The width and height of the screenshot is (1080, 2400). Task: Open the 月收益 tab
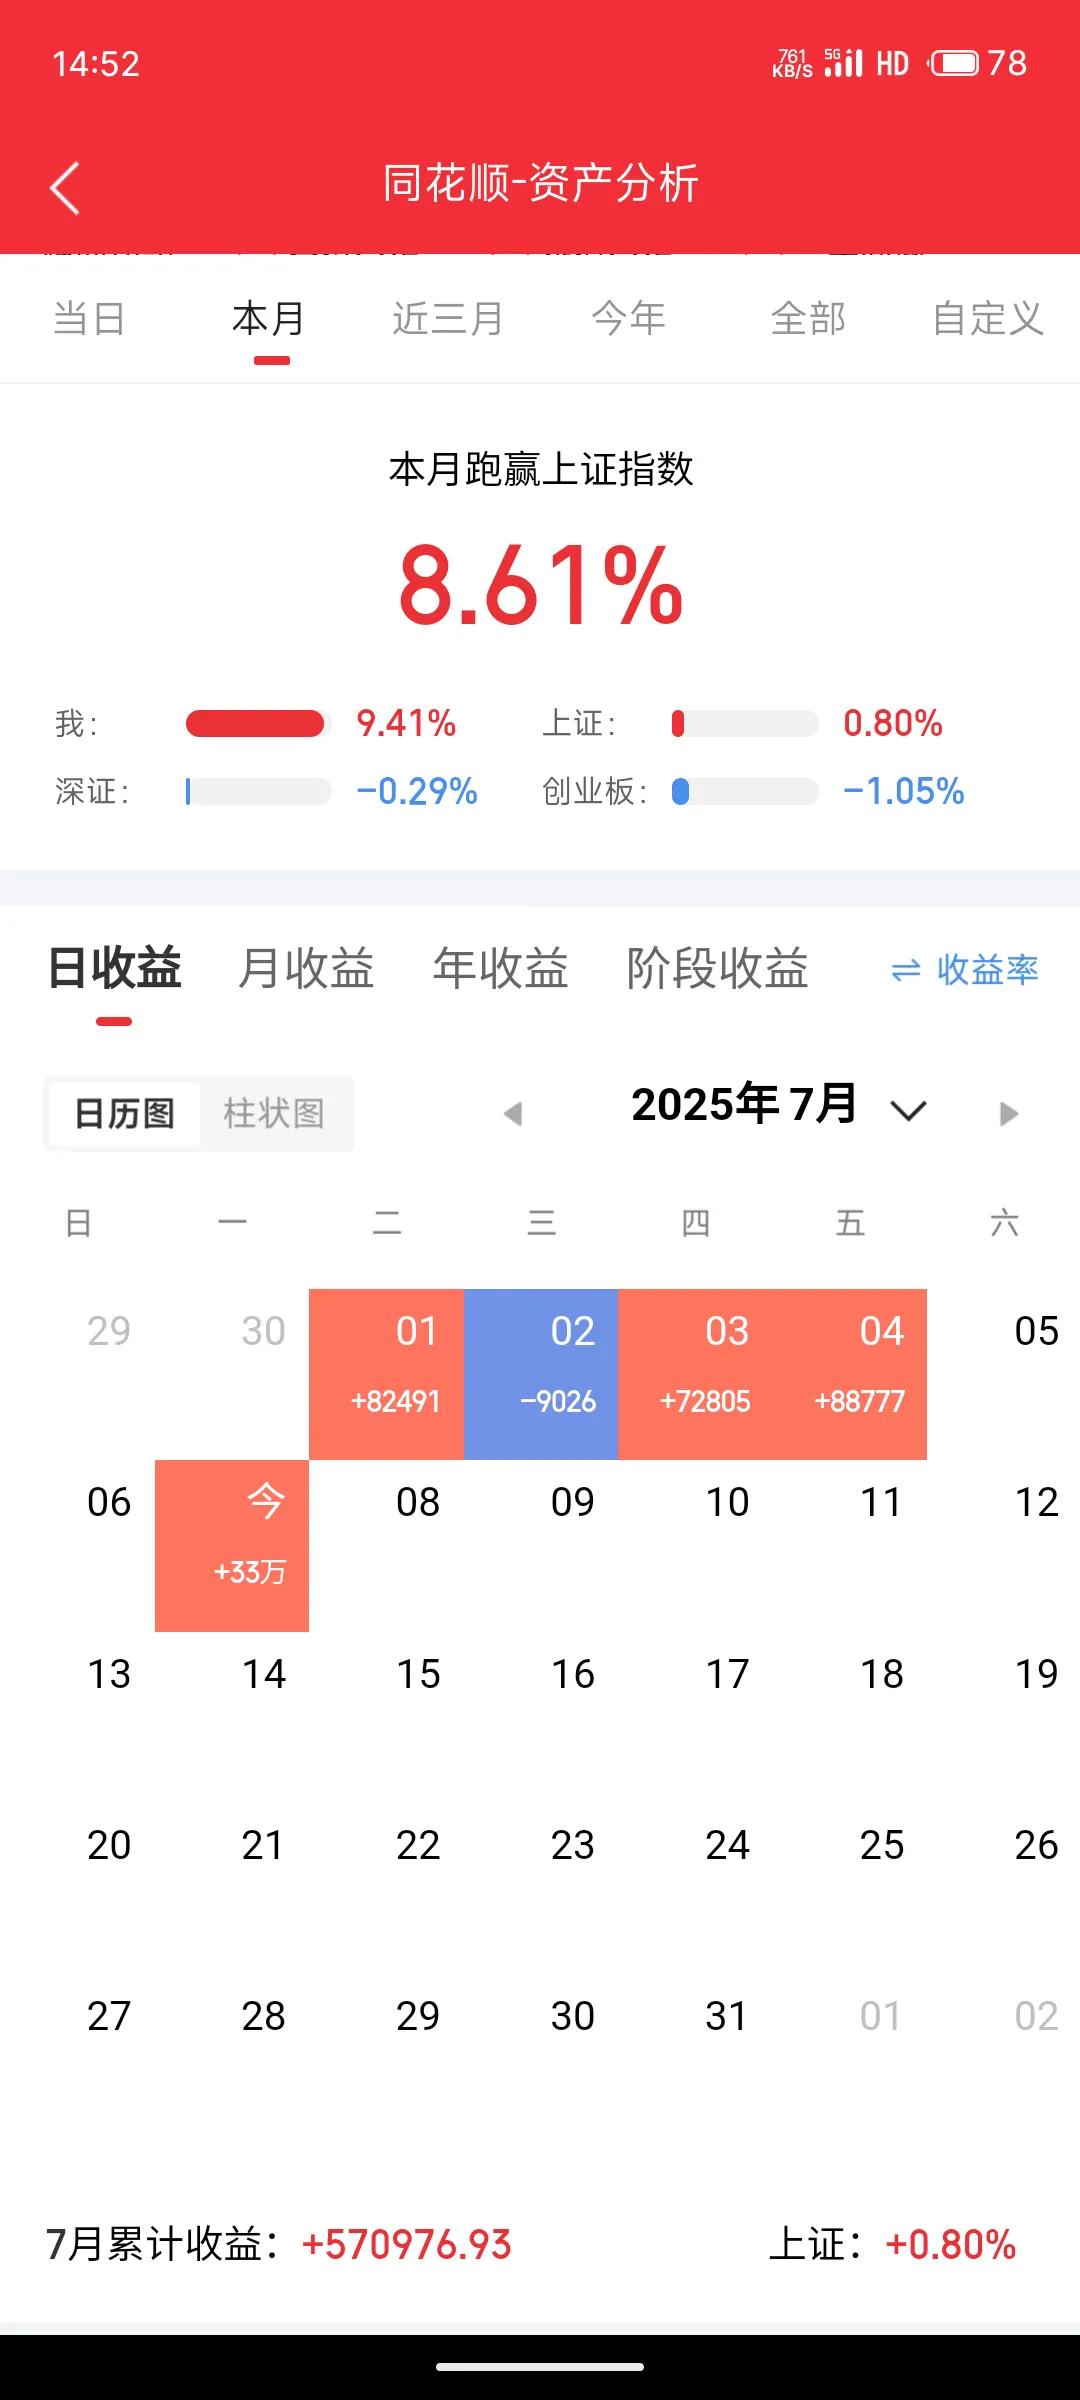[306, 968]
